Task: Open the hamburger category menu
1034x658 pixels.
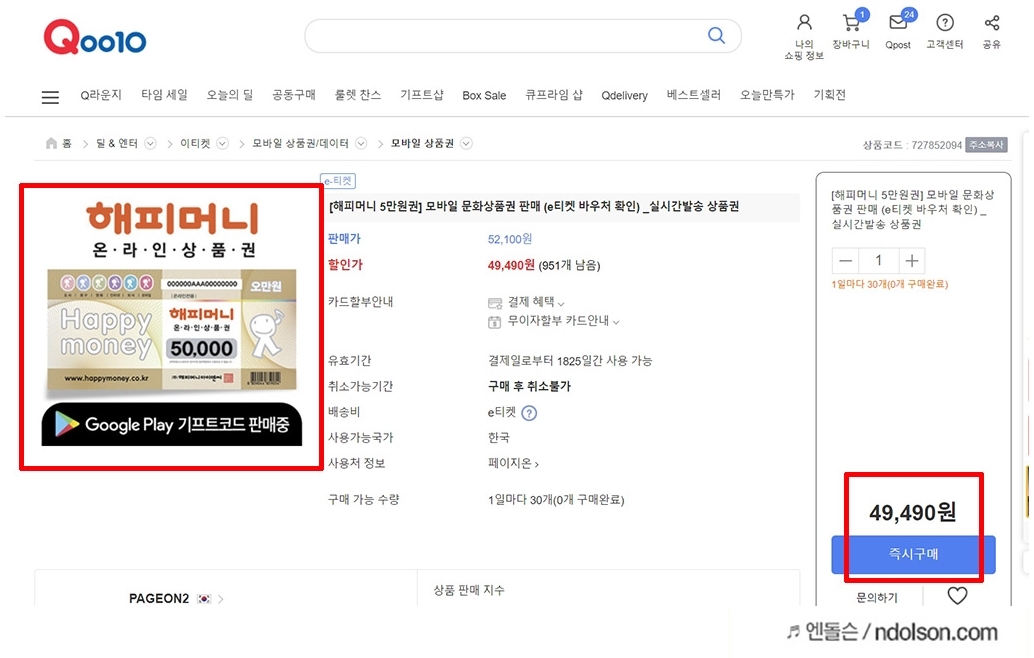Action: (50, 97)
